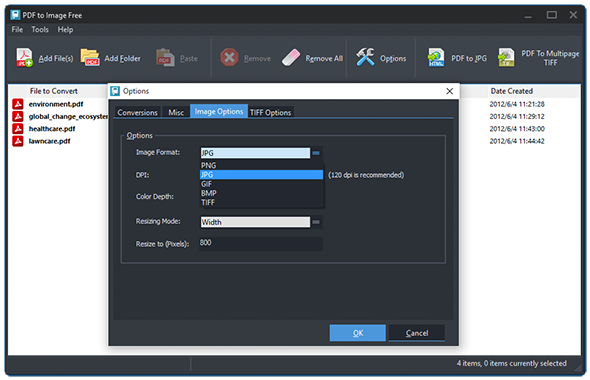Choose TIFF from the format list

point(262,202)
